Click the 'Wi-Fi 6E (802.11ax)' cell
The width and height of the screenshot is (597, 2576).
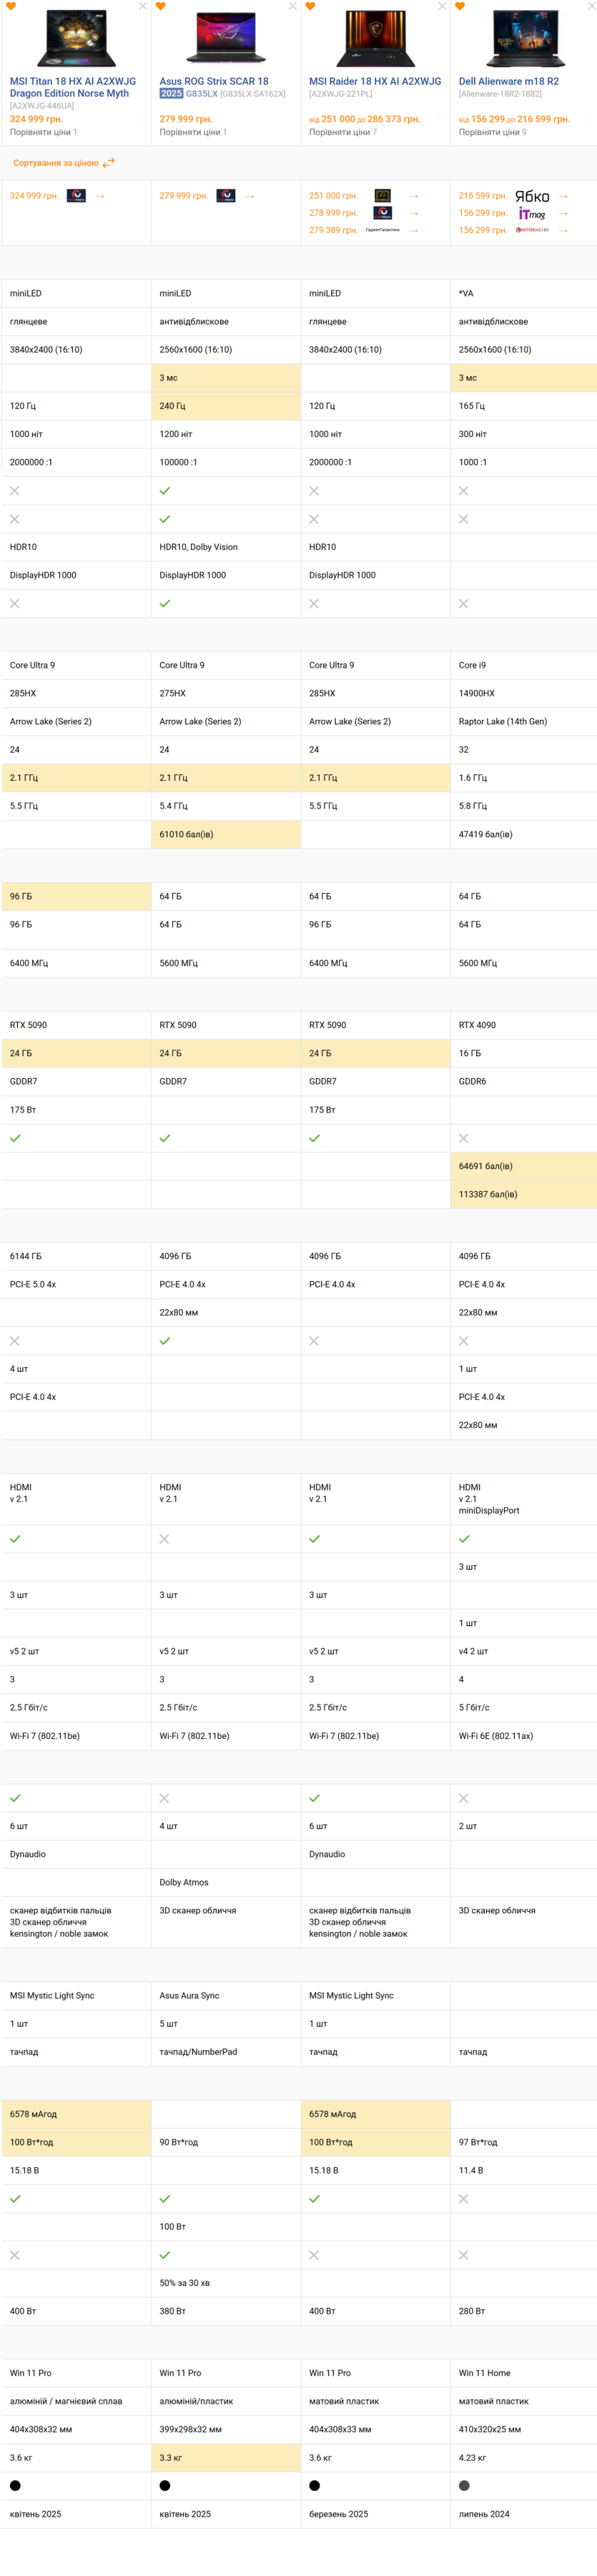point(524,1736)
